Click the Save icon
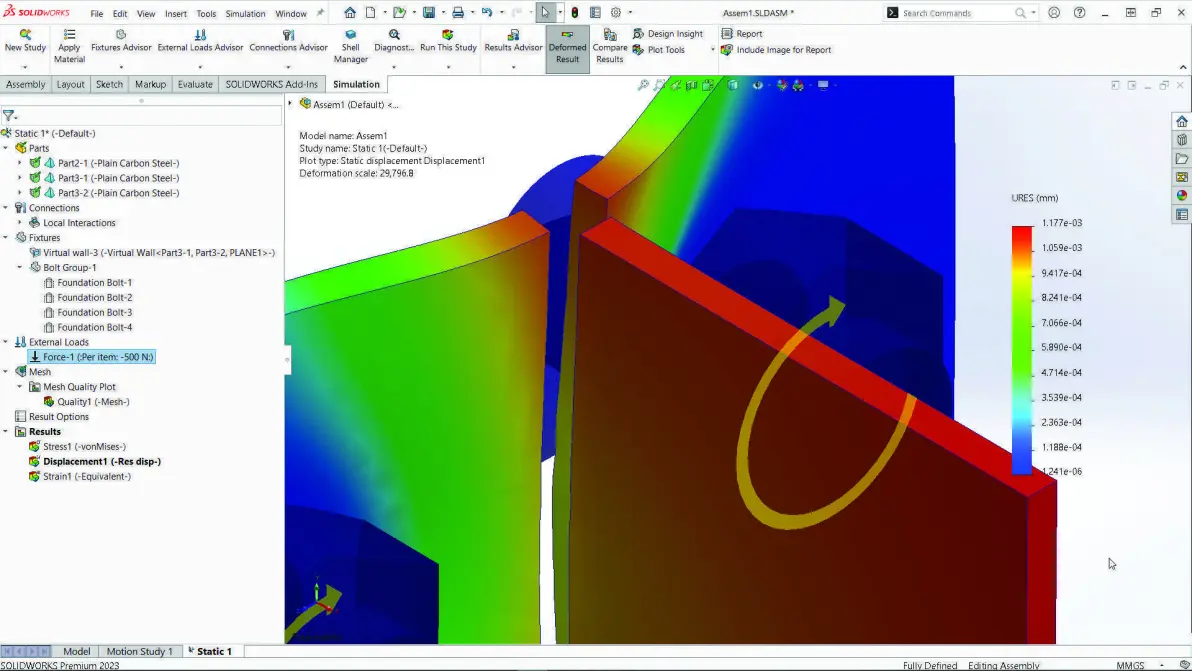 (429, 12)
